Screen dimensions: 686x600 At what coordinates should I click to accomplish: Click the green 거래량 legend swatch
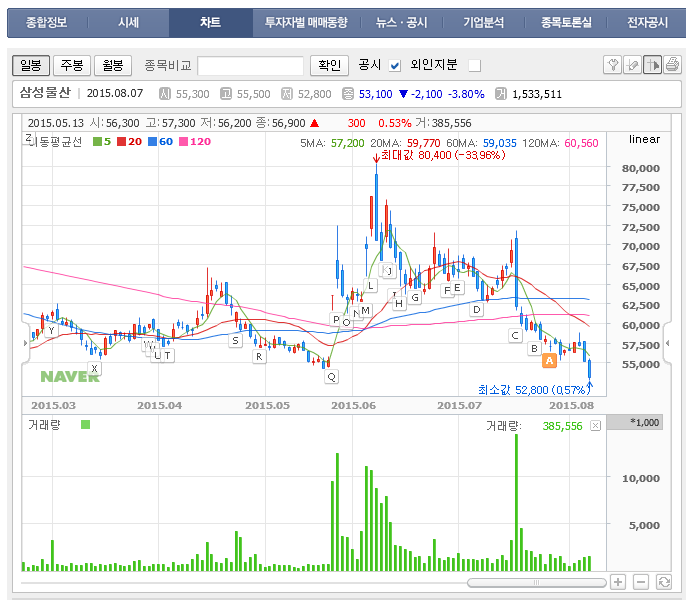85,424
